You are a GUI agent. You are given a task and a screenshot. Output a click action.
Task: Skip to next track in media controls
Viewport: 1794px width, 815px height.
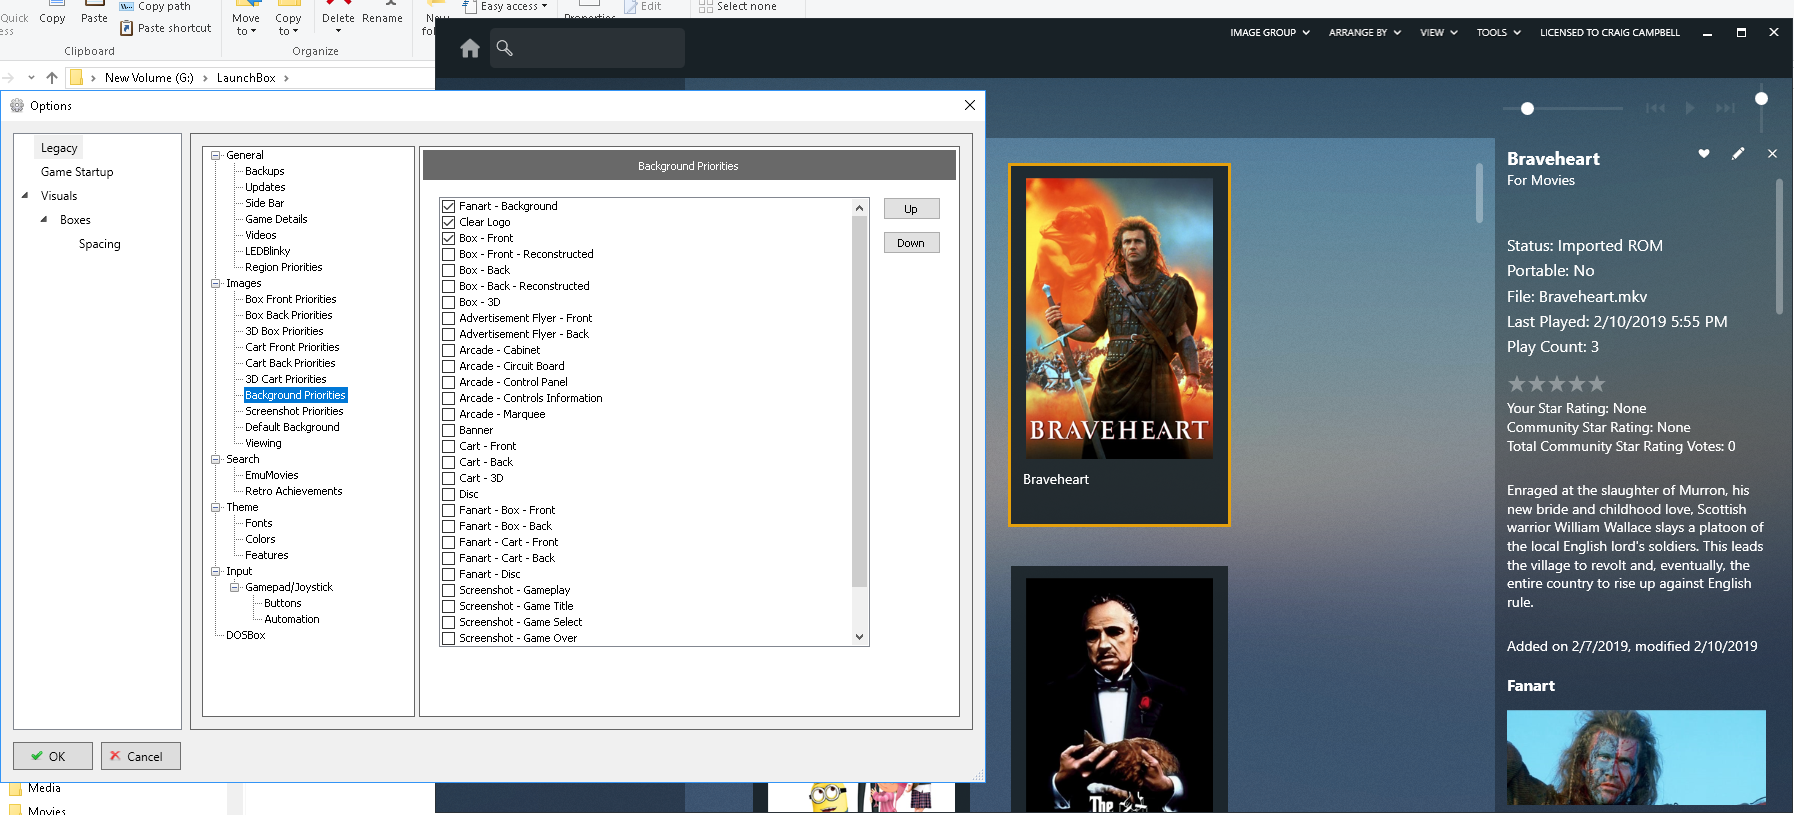[x=1726, y=108]
